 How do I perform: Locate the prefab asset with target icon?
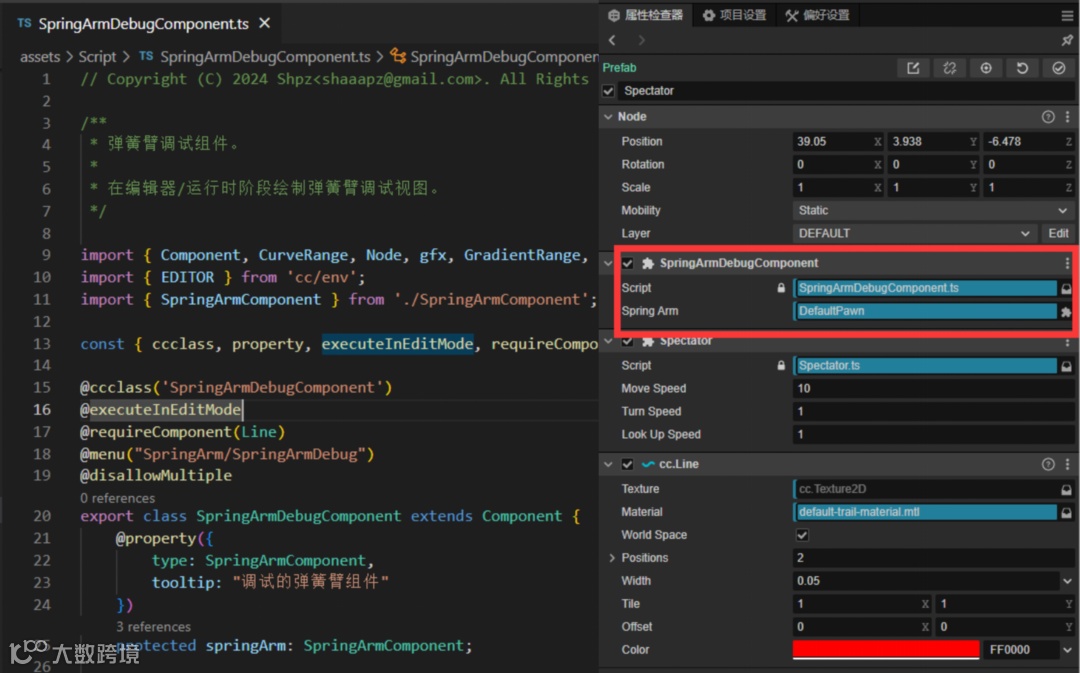point(986,68)
